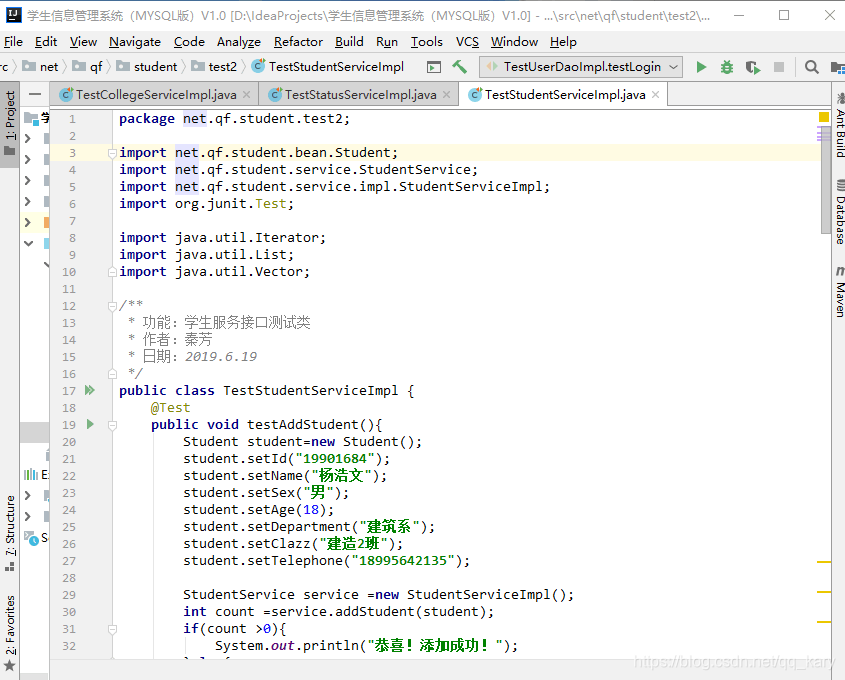Toggle the Z: Structure tool window
Screen dimensions: 845x680
(10, 533)
